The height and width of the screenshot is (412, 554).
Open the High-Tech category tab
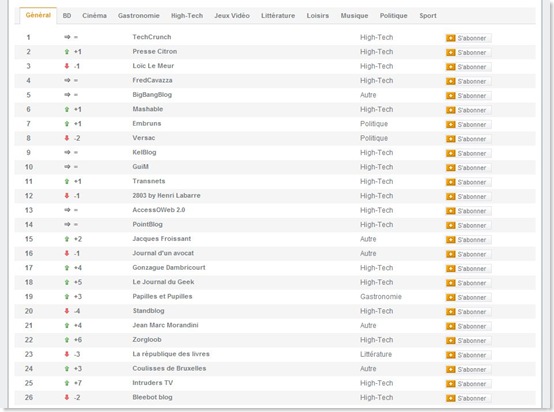187,16
